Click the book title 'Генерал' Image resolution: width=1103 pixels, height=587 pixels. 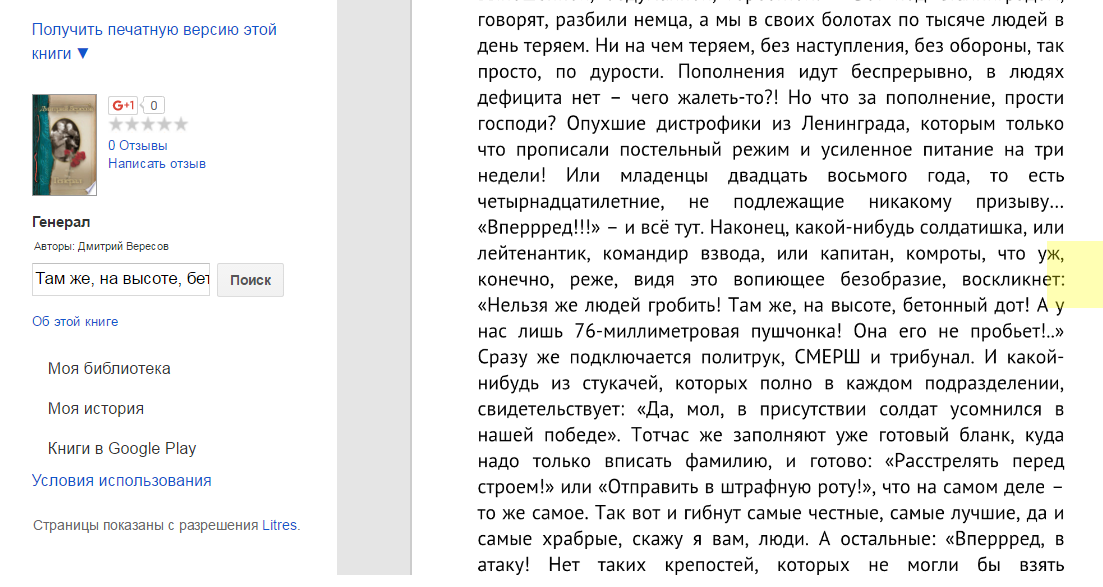click(x=61, y=222)
